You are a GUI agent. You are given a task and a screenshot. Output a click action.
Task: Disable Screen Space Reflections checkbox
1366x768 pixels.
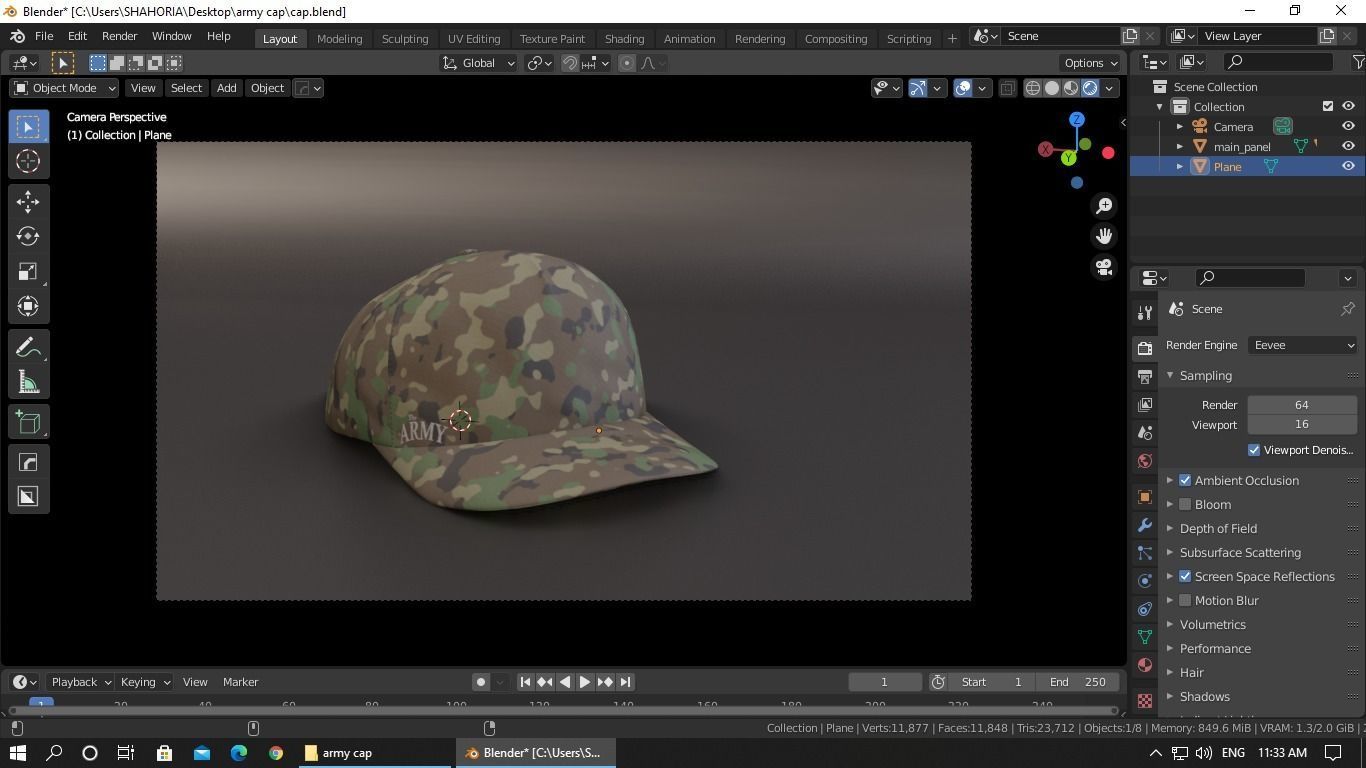tap(1185, 576)
